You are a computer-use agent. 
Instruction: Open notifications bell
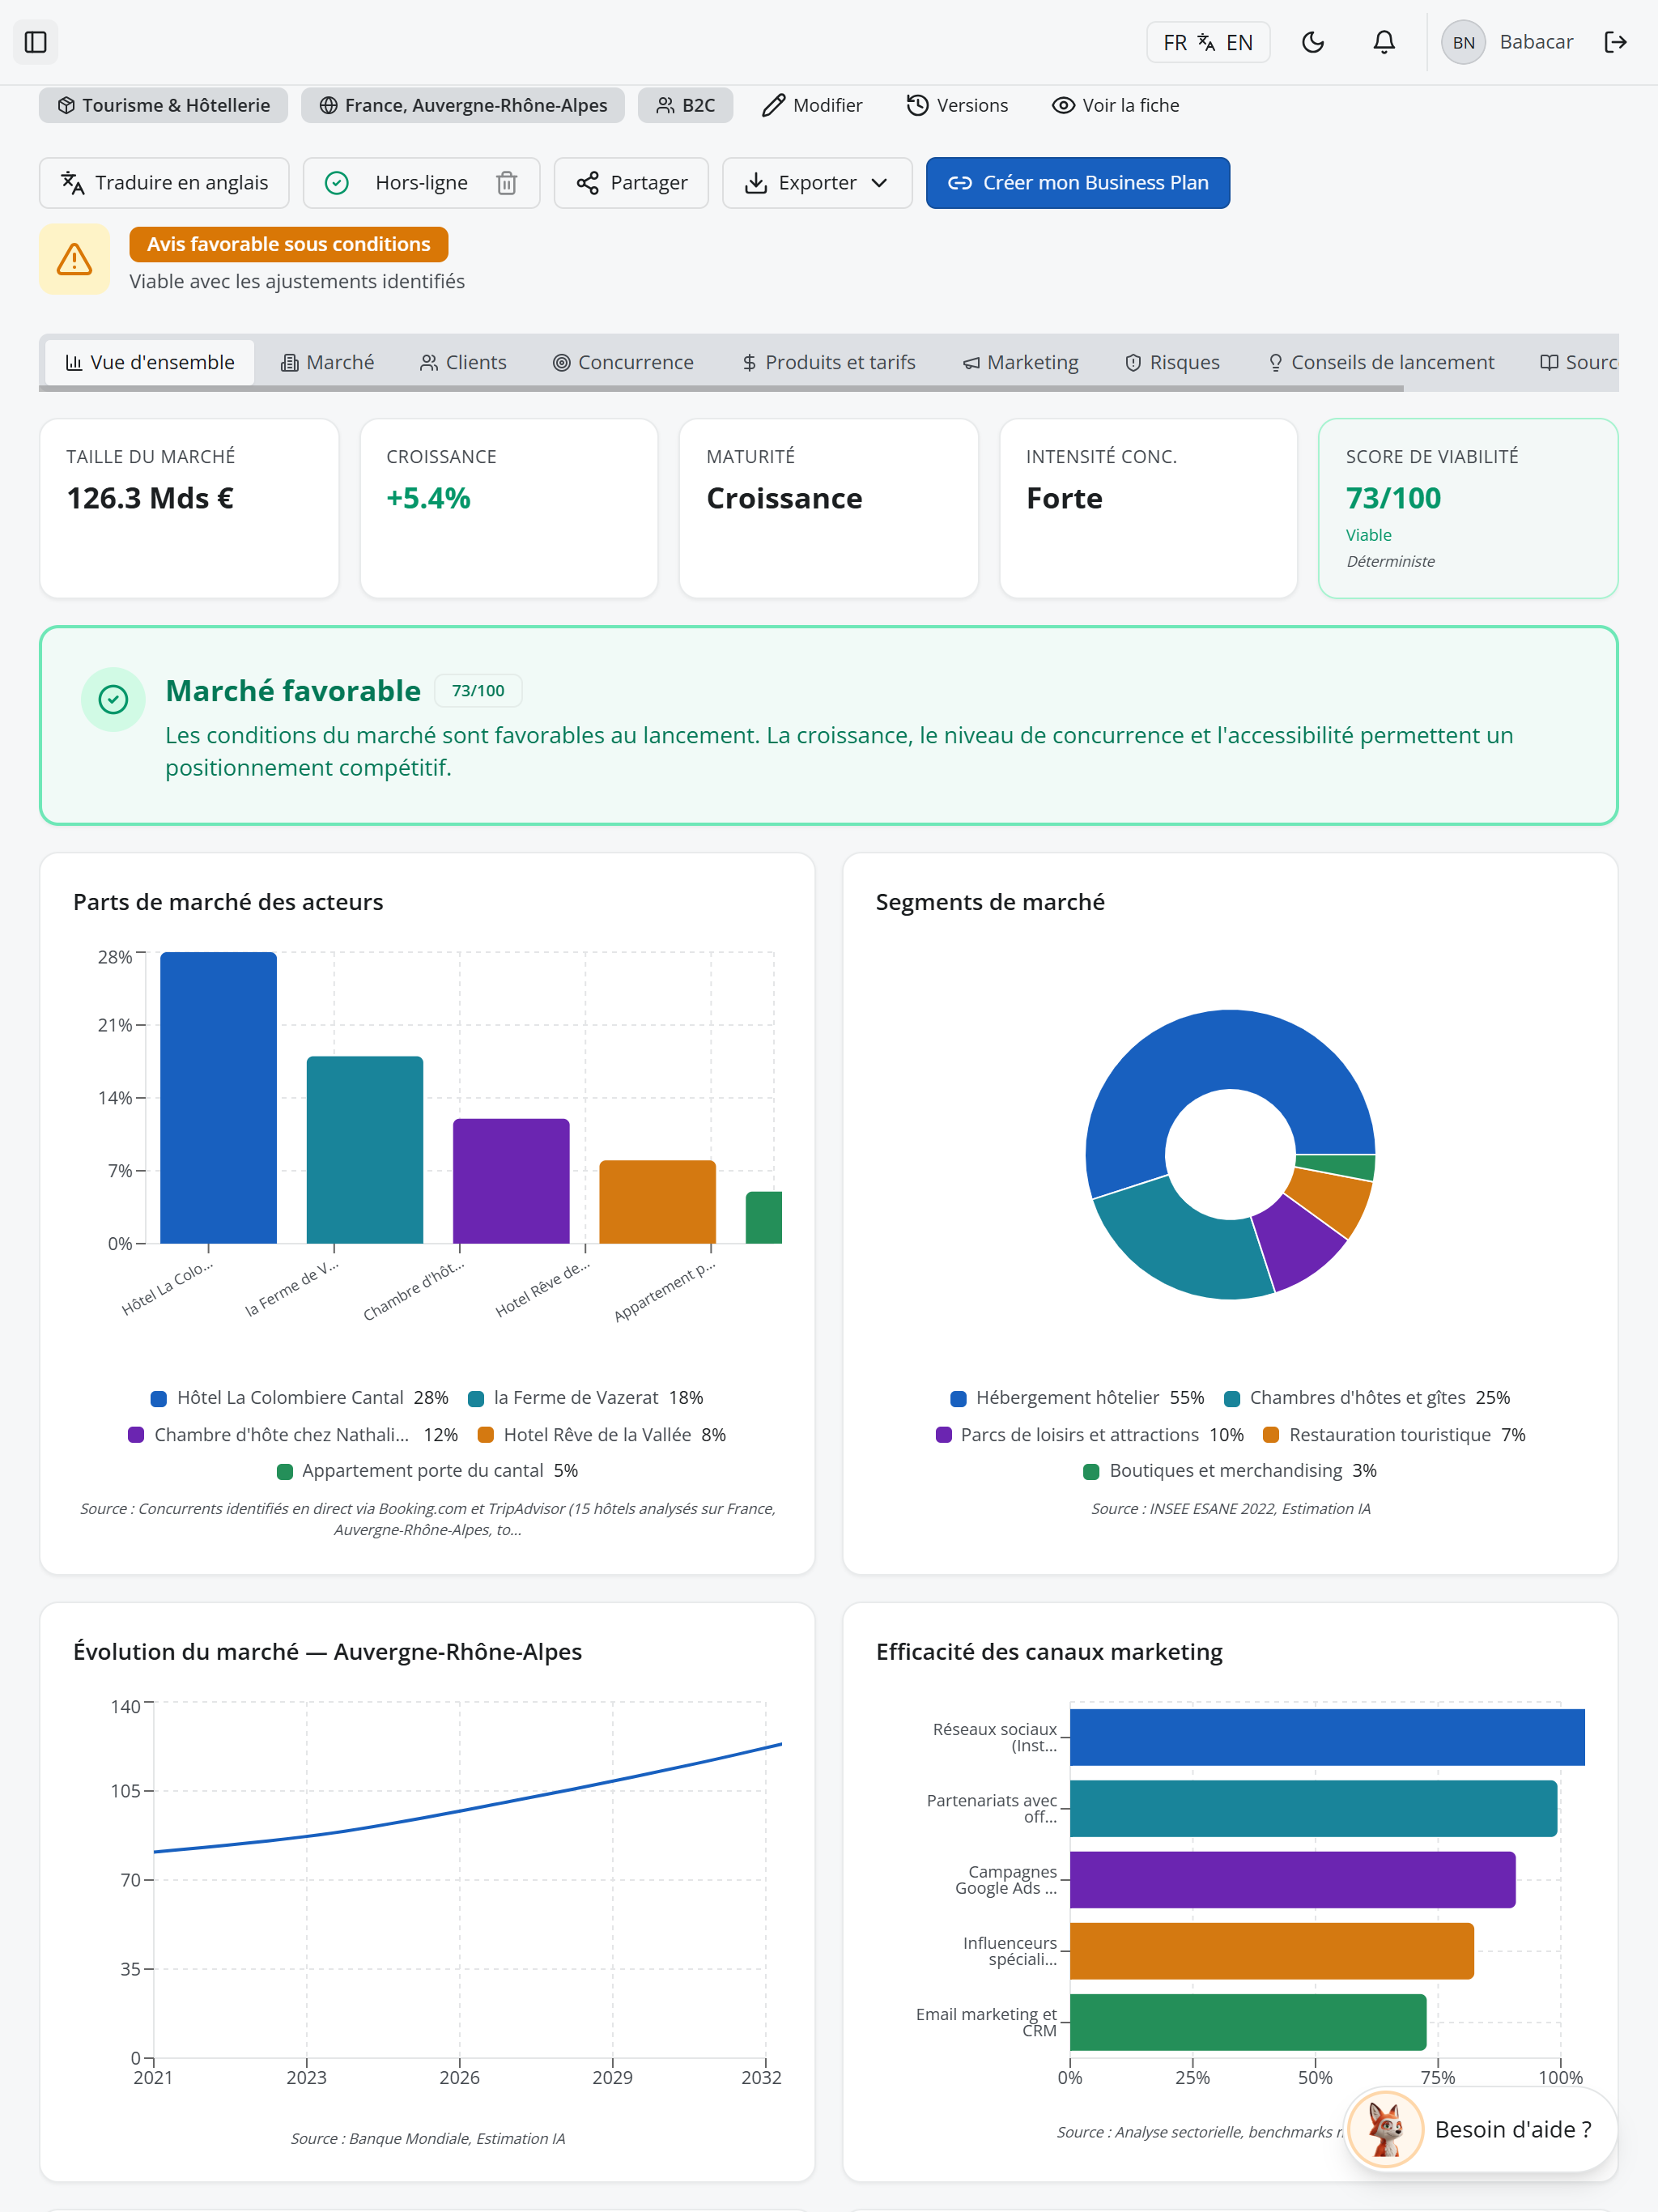coord(1384,42)
